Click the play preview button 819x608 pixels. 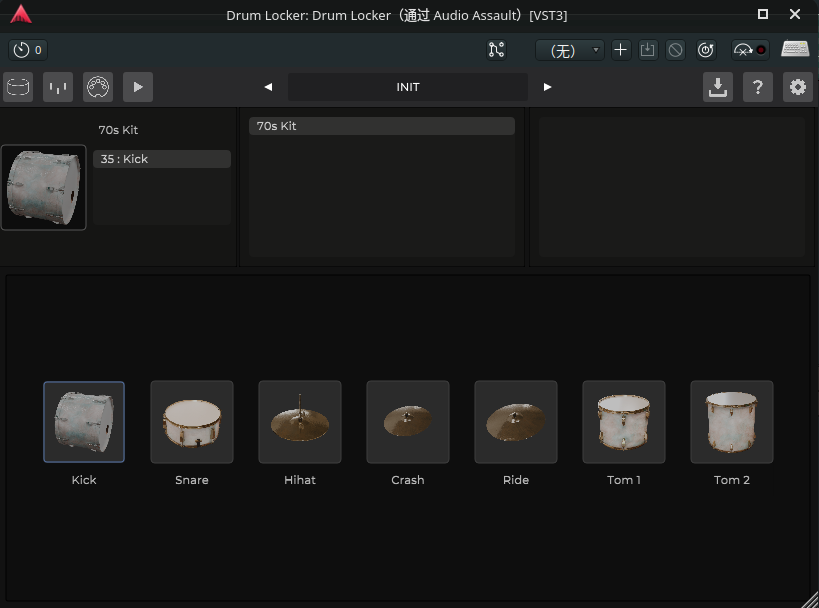pyautogui.click(x=138, y=87)
